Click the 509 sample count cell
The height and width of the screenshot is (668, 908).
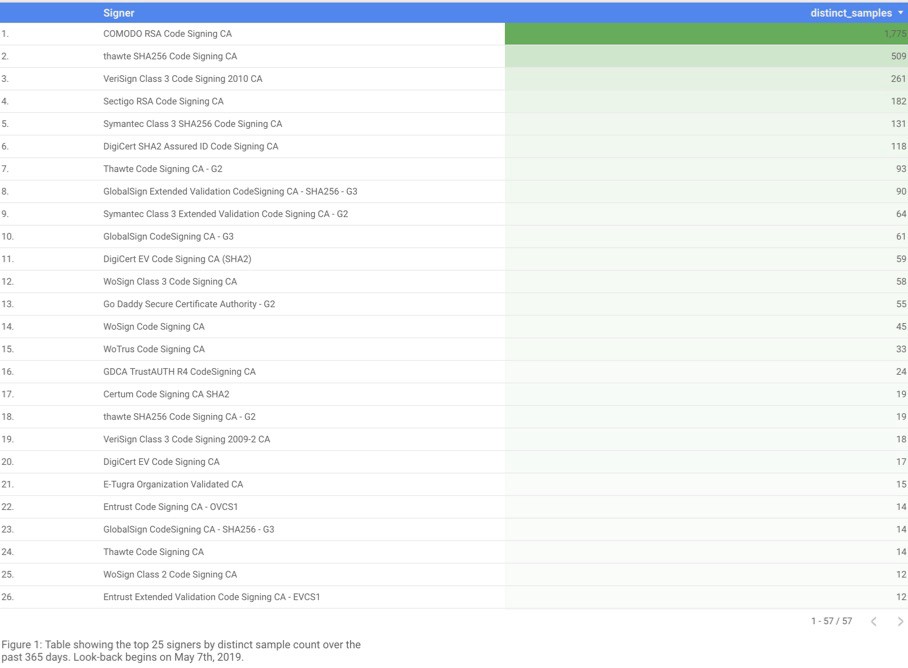coord(897,56)
